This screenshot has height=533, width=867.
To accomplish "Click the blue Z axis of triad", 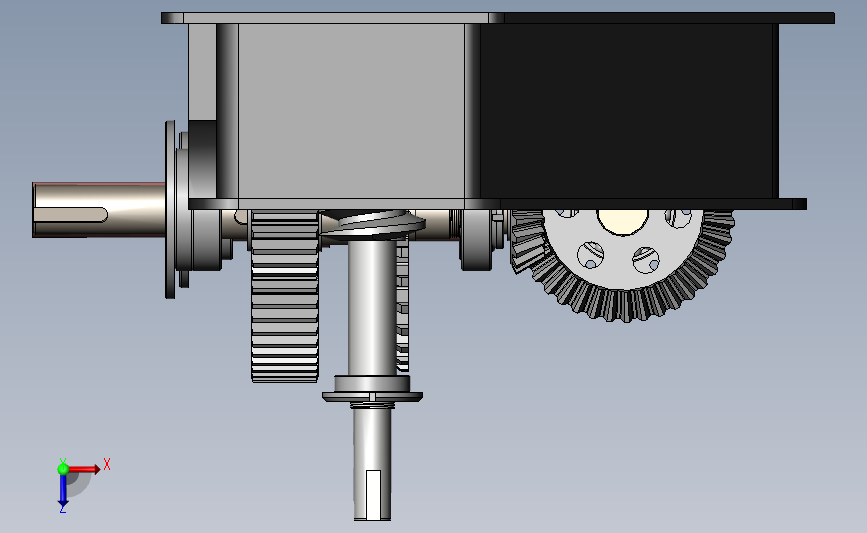I will 63,490.
